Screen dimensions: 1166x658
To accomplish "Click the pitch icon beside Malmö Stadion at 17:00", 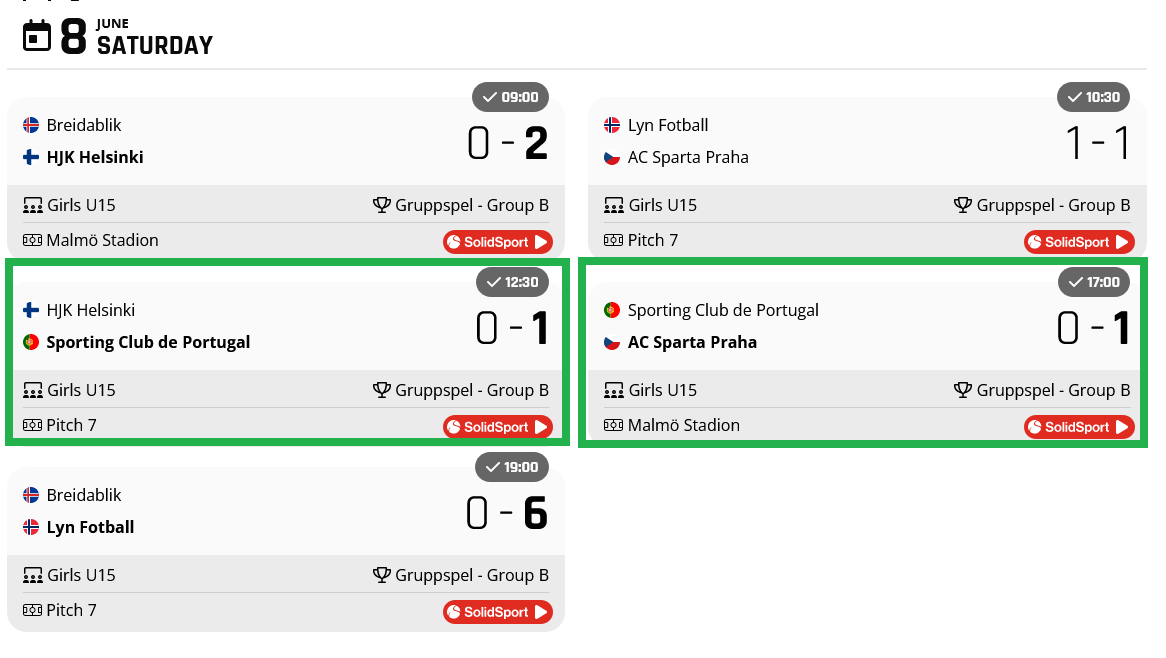I will [614, 425].
